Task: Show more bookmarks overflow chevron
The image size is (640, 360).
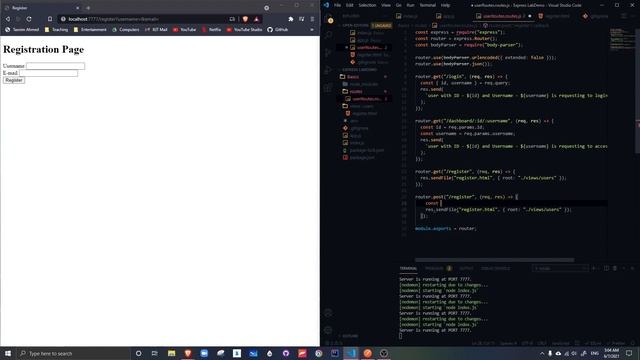Action: 312,29
